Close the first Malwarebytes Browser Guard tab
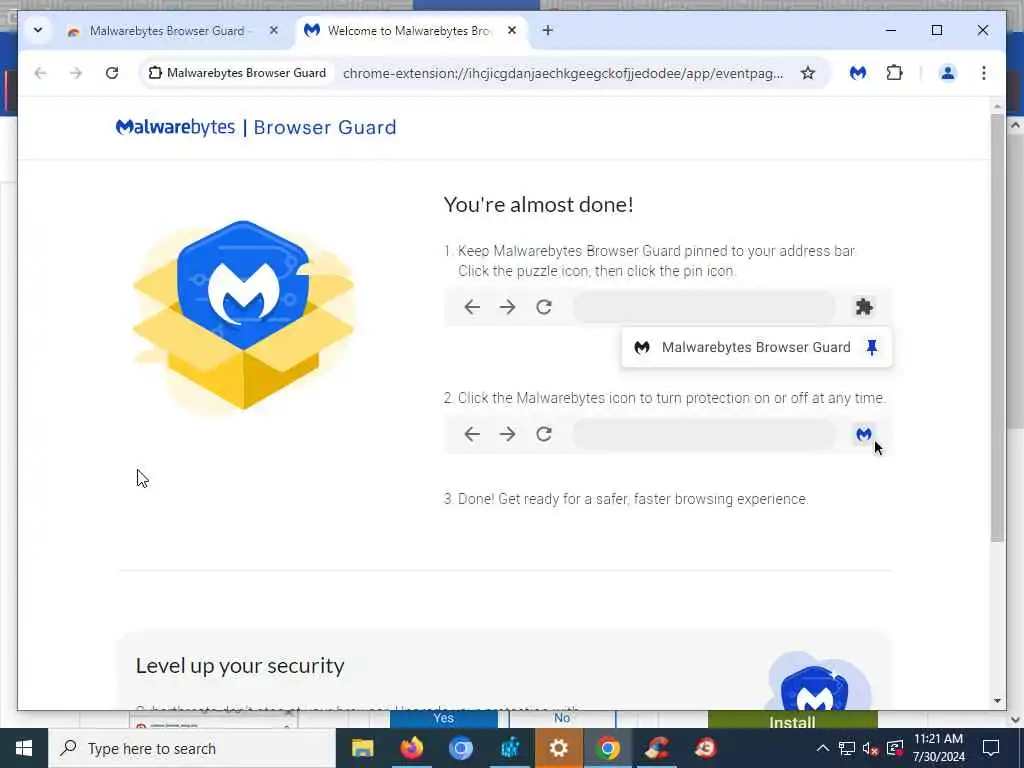This screenshot has height=768, width=1024. (274, 31)
